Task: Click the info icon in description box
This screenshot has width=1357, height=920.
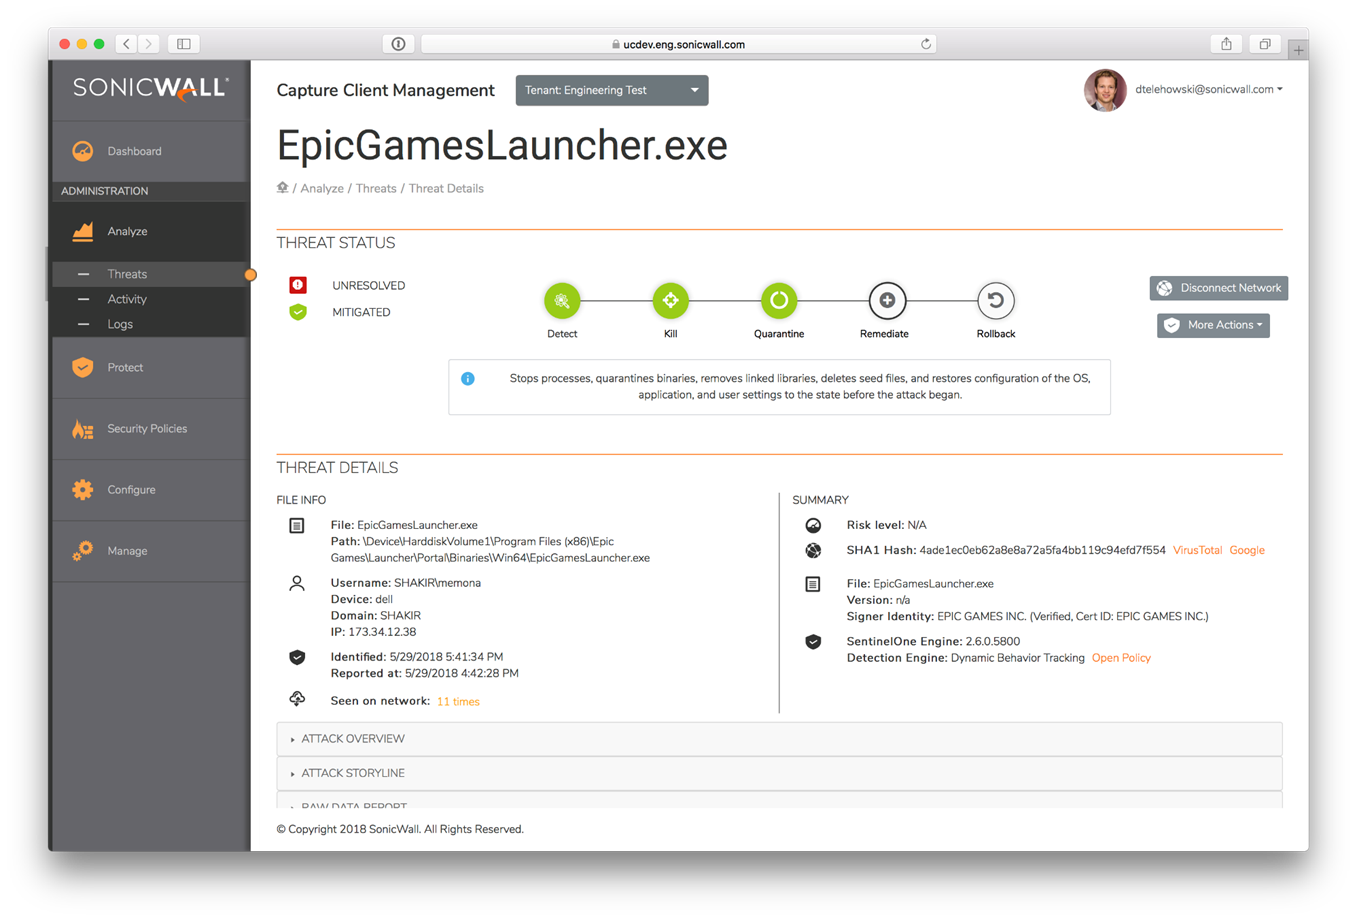Action: tap(468, 379)
